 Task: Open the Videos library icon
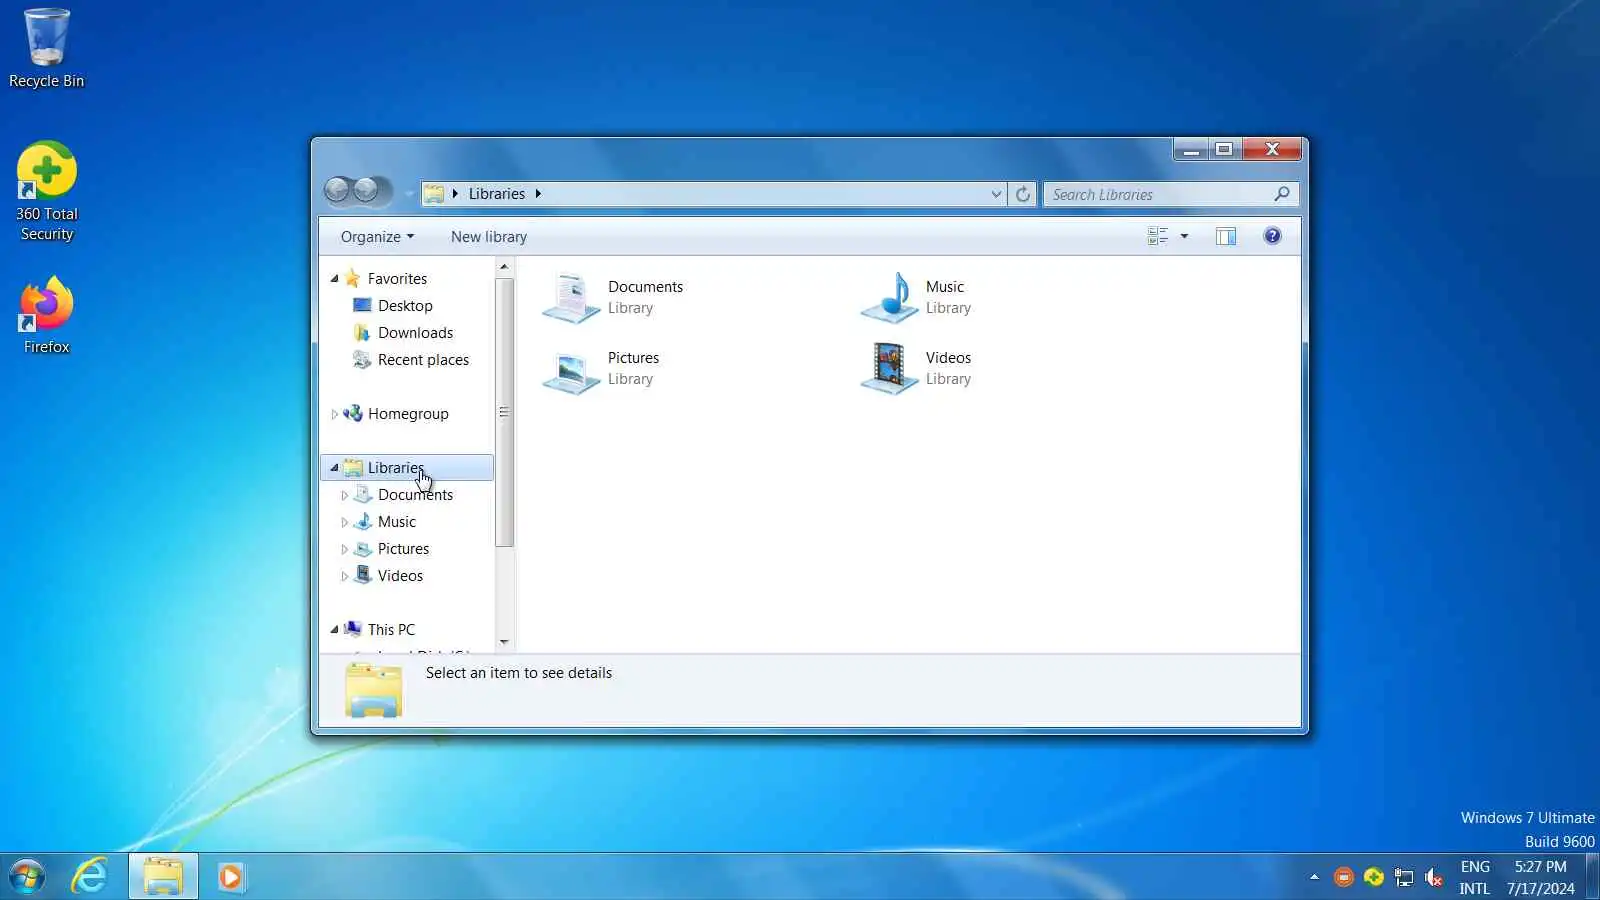889,369
